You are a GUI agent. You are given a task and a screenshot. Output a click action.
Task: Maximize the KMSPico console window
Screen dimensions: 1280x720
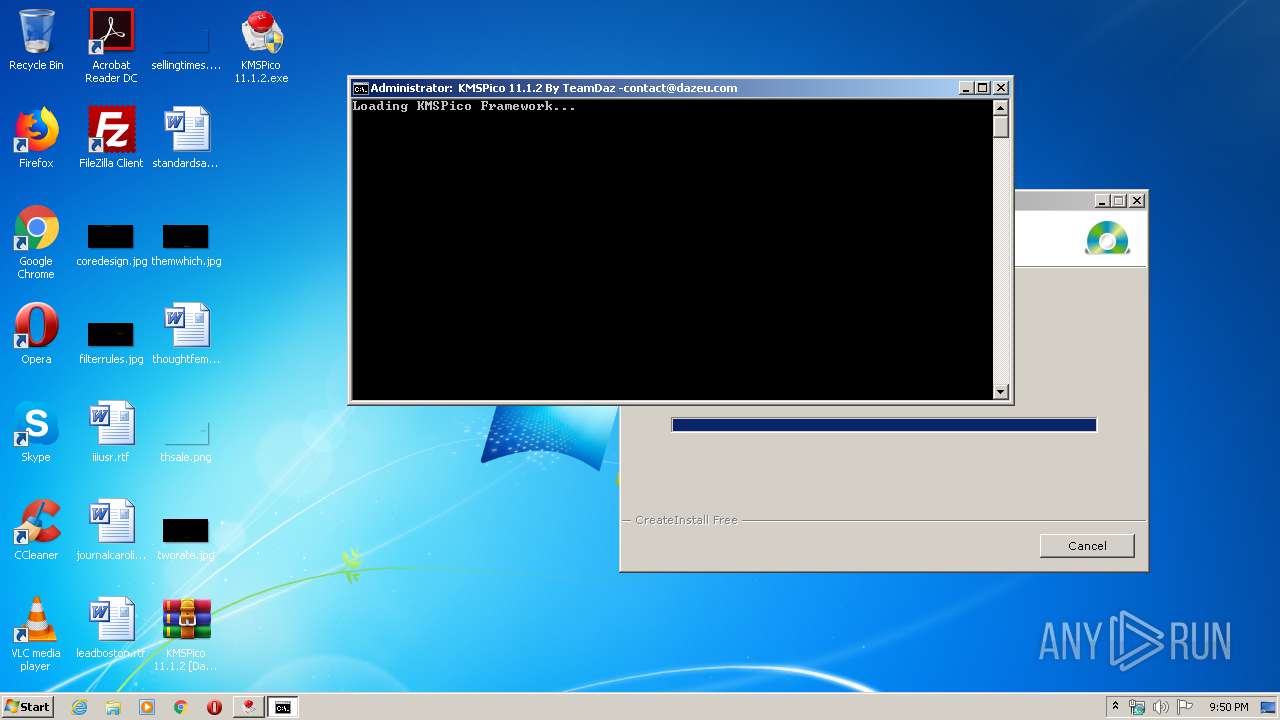click(x=982, y=88)
